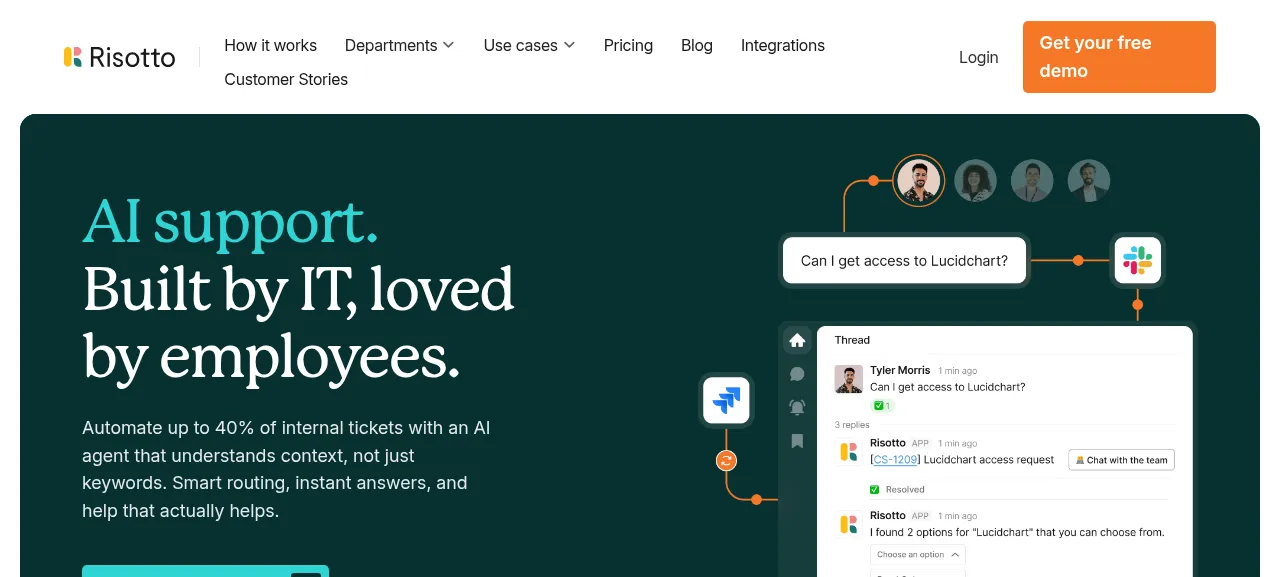Open the Choose an option dropdown

(x=918, y=554)
